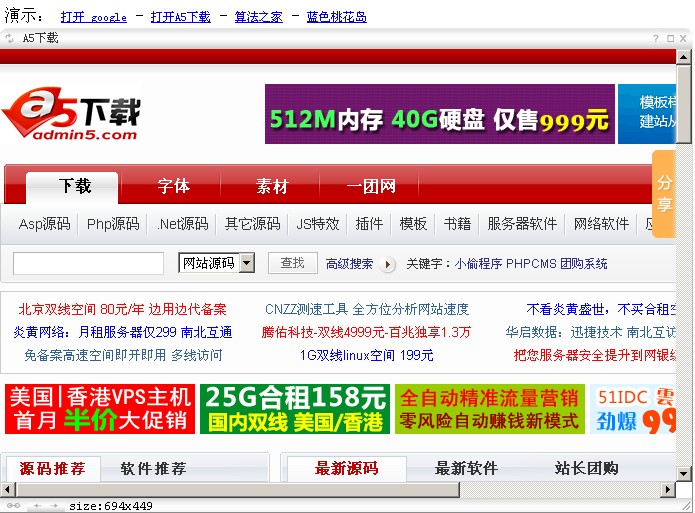
Task: Click the 查找 search button
Action: (x=293, y=263)
